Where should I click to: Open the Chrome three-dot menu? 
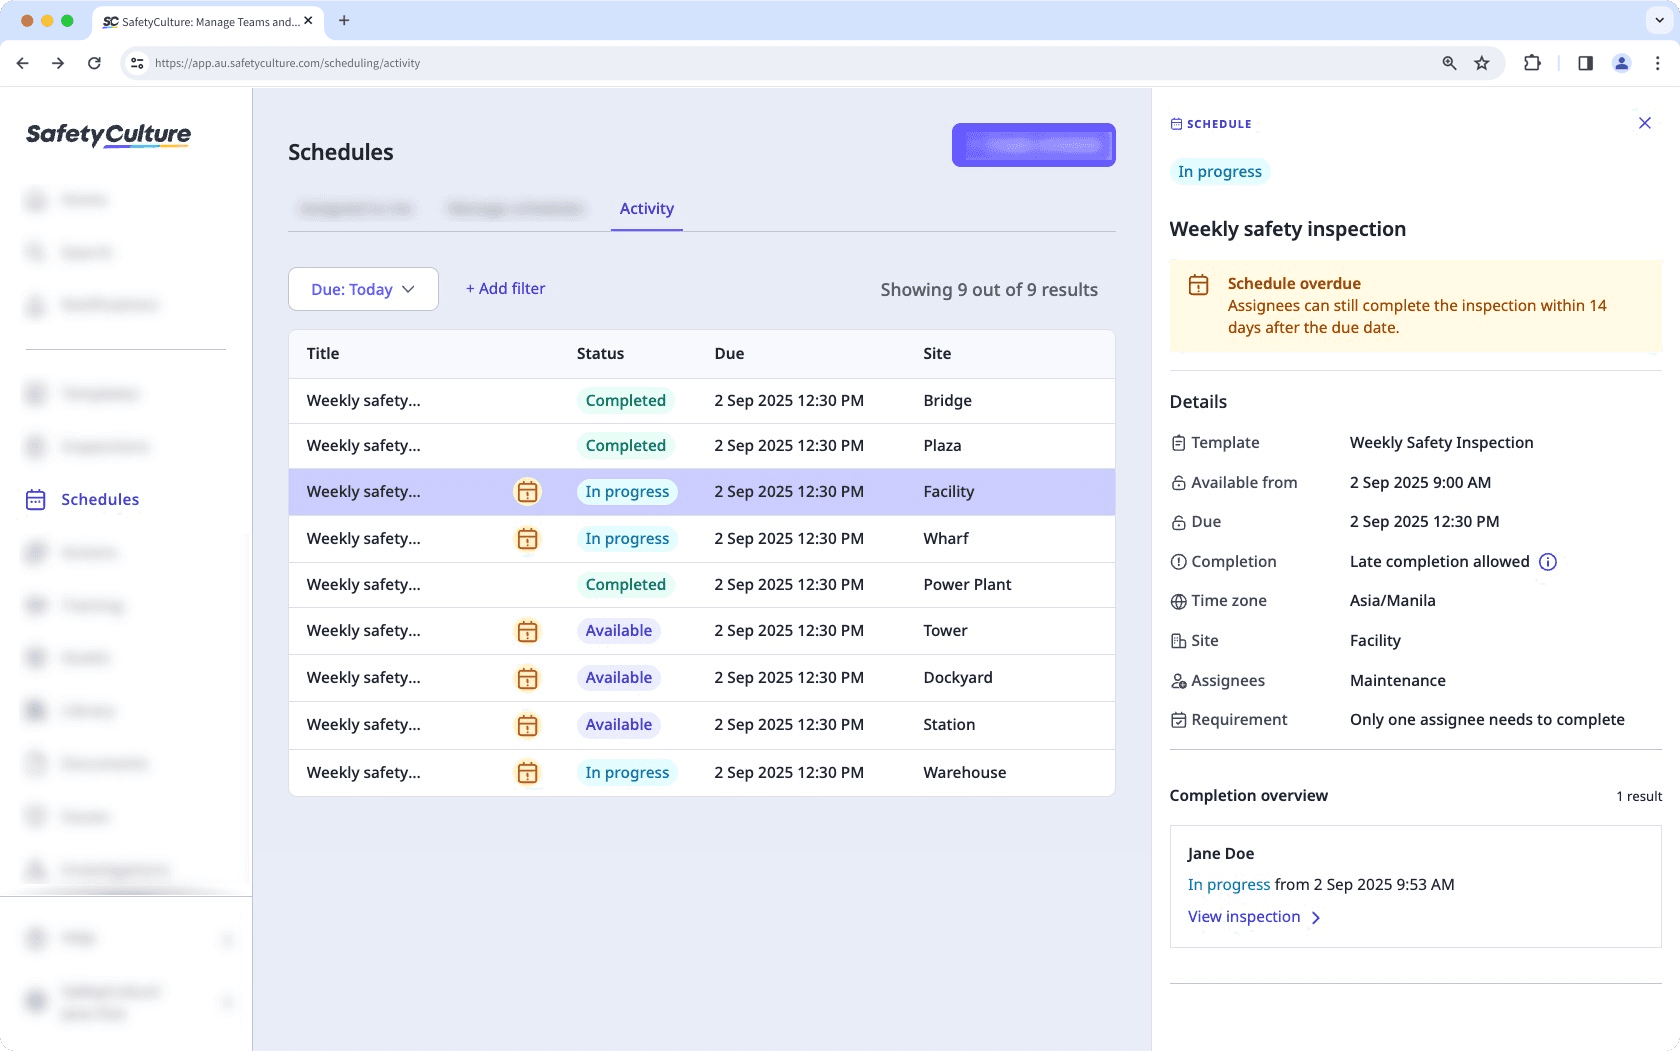[x=1657, y=62]
